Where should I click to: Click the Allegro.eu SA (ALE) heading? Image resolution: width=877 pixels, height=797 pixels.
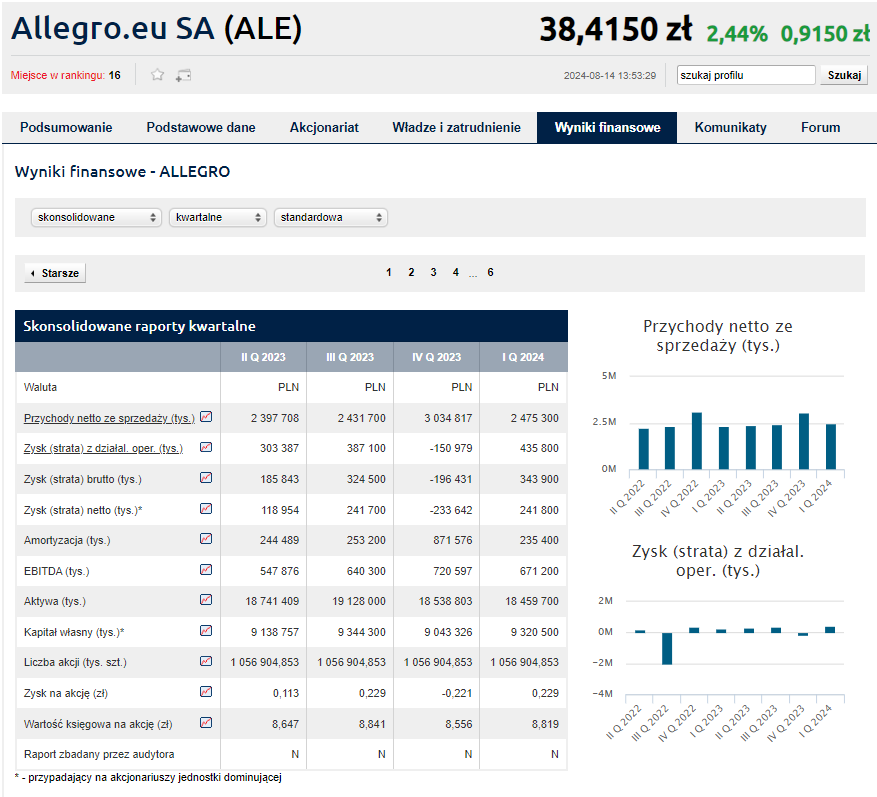(x=157, y=28)
